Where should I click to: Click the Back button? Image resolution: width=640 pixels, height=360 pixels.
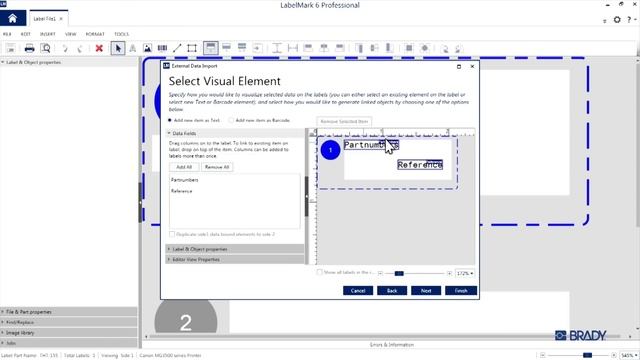(x=392, y=291)
